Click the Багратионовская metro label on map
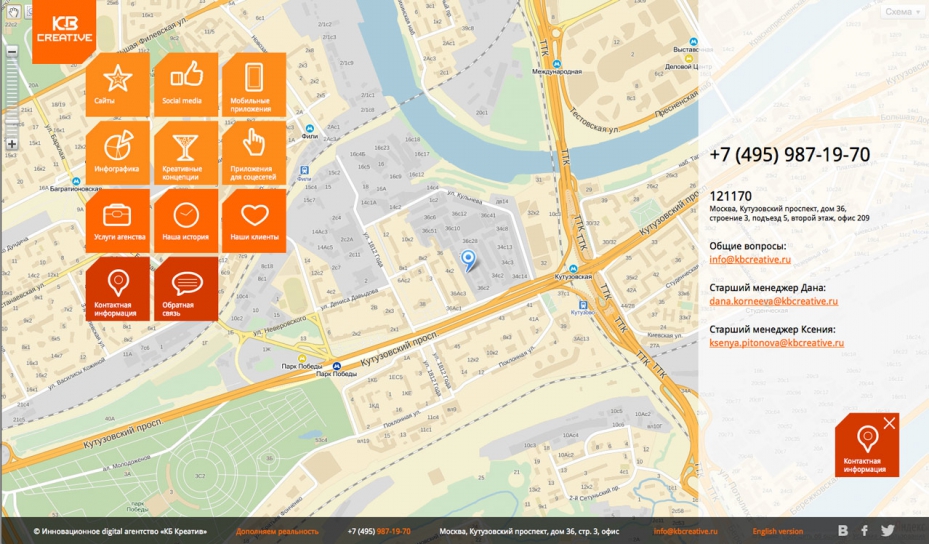The height and width of the screenshot is (544, 929). [x=75, y=188]
